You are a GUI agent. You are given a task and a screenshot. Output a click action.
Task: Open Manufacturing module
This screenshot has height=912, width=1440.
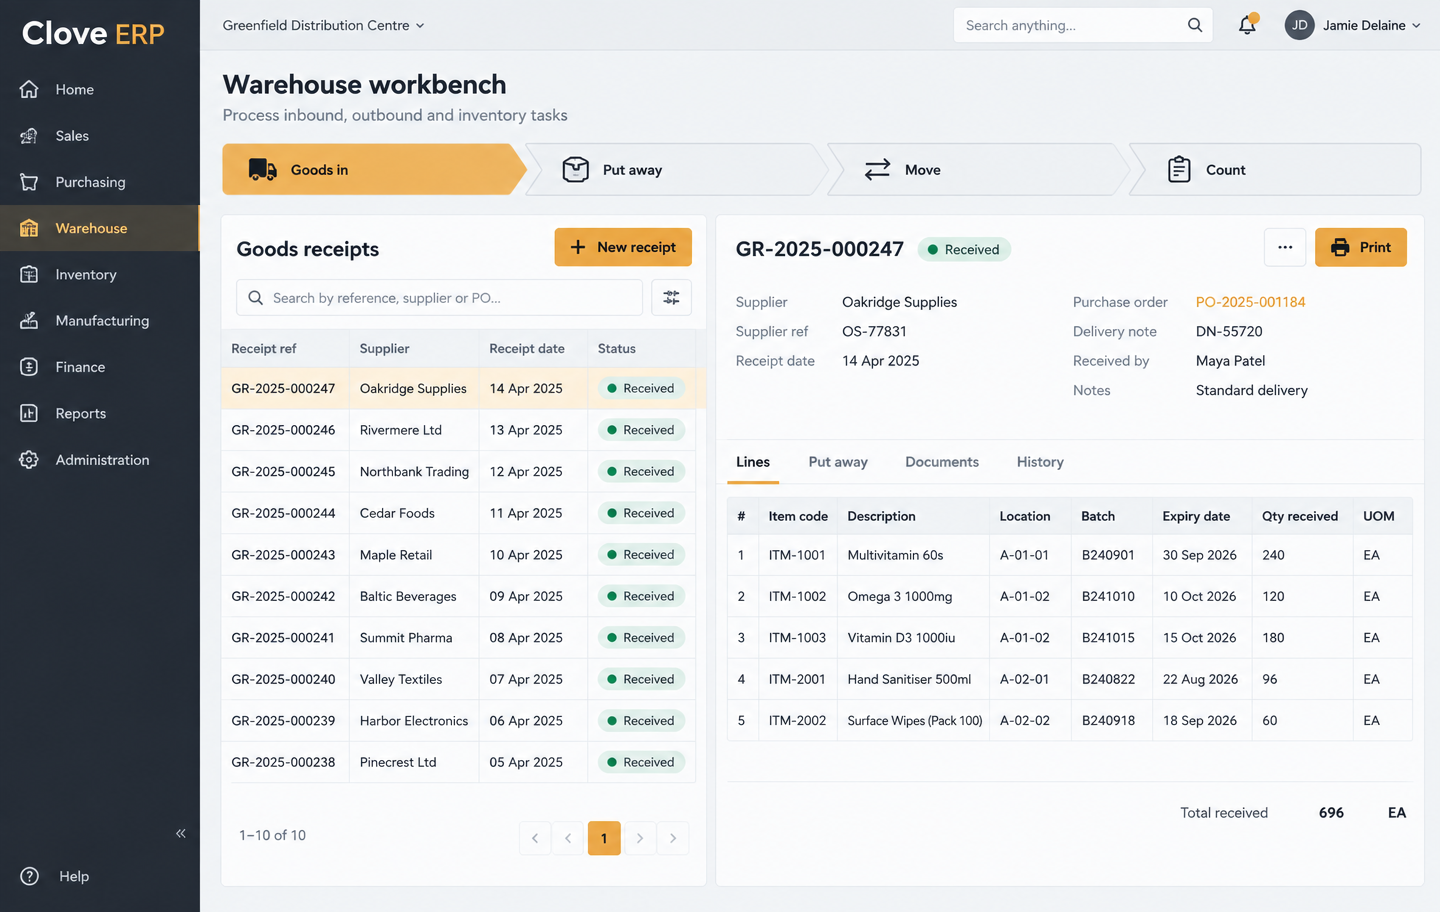100,321
